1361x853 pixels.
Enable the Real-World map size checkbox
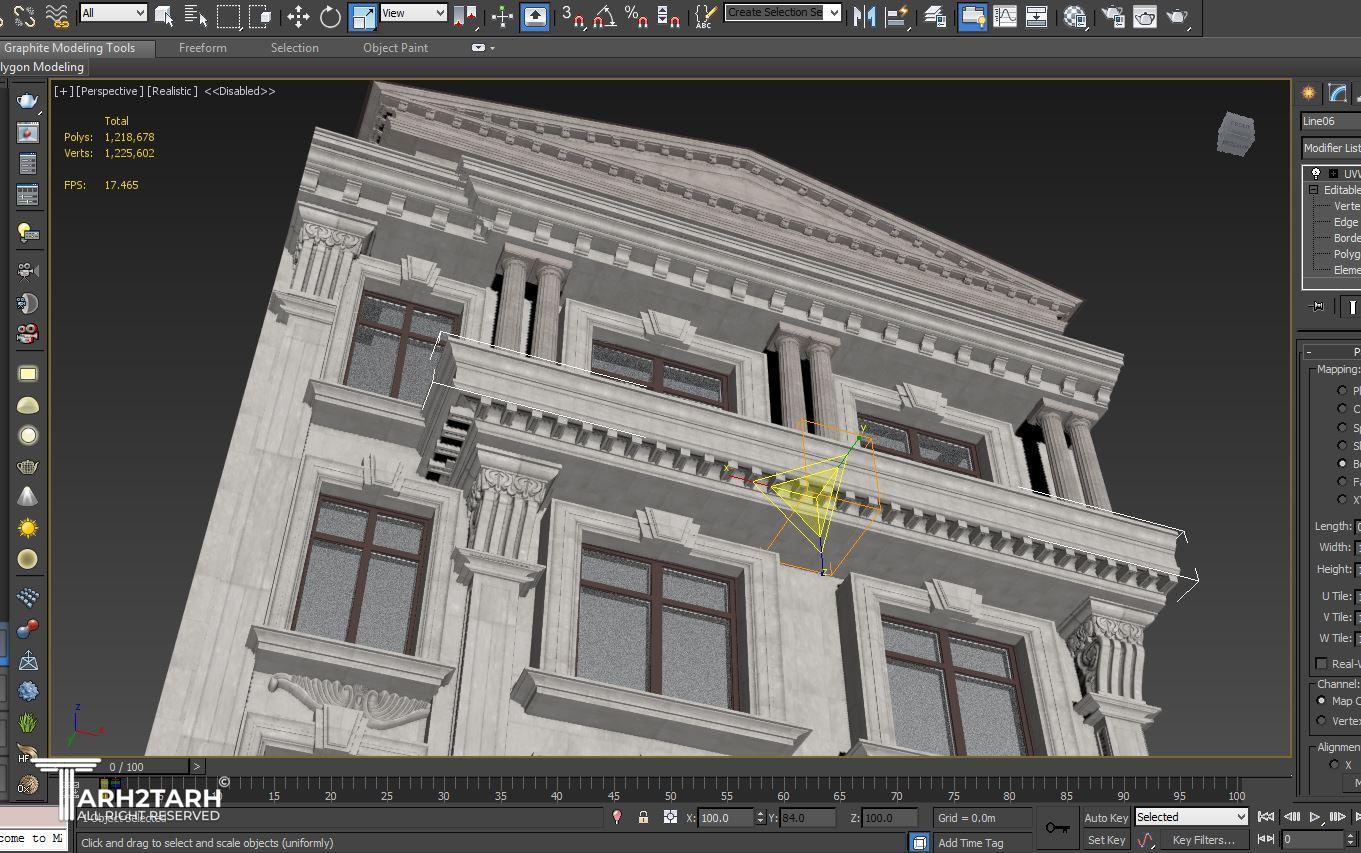1321,663
